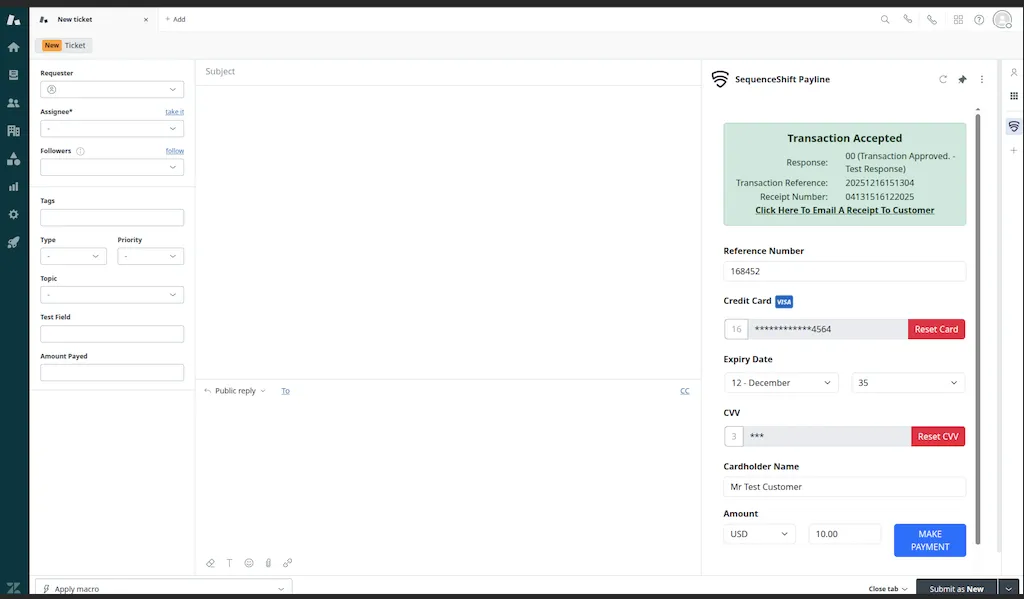Toggle the Public reply option
Image resolution: width=1024 pixels, height=599 pixels.
233,390
